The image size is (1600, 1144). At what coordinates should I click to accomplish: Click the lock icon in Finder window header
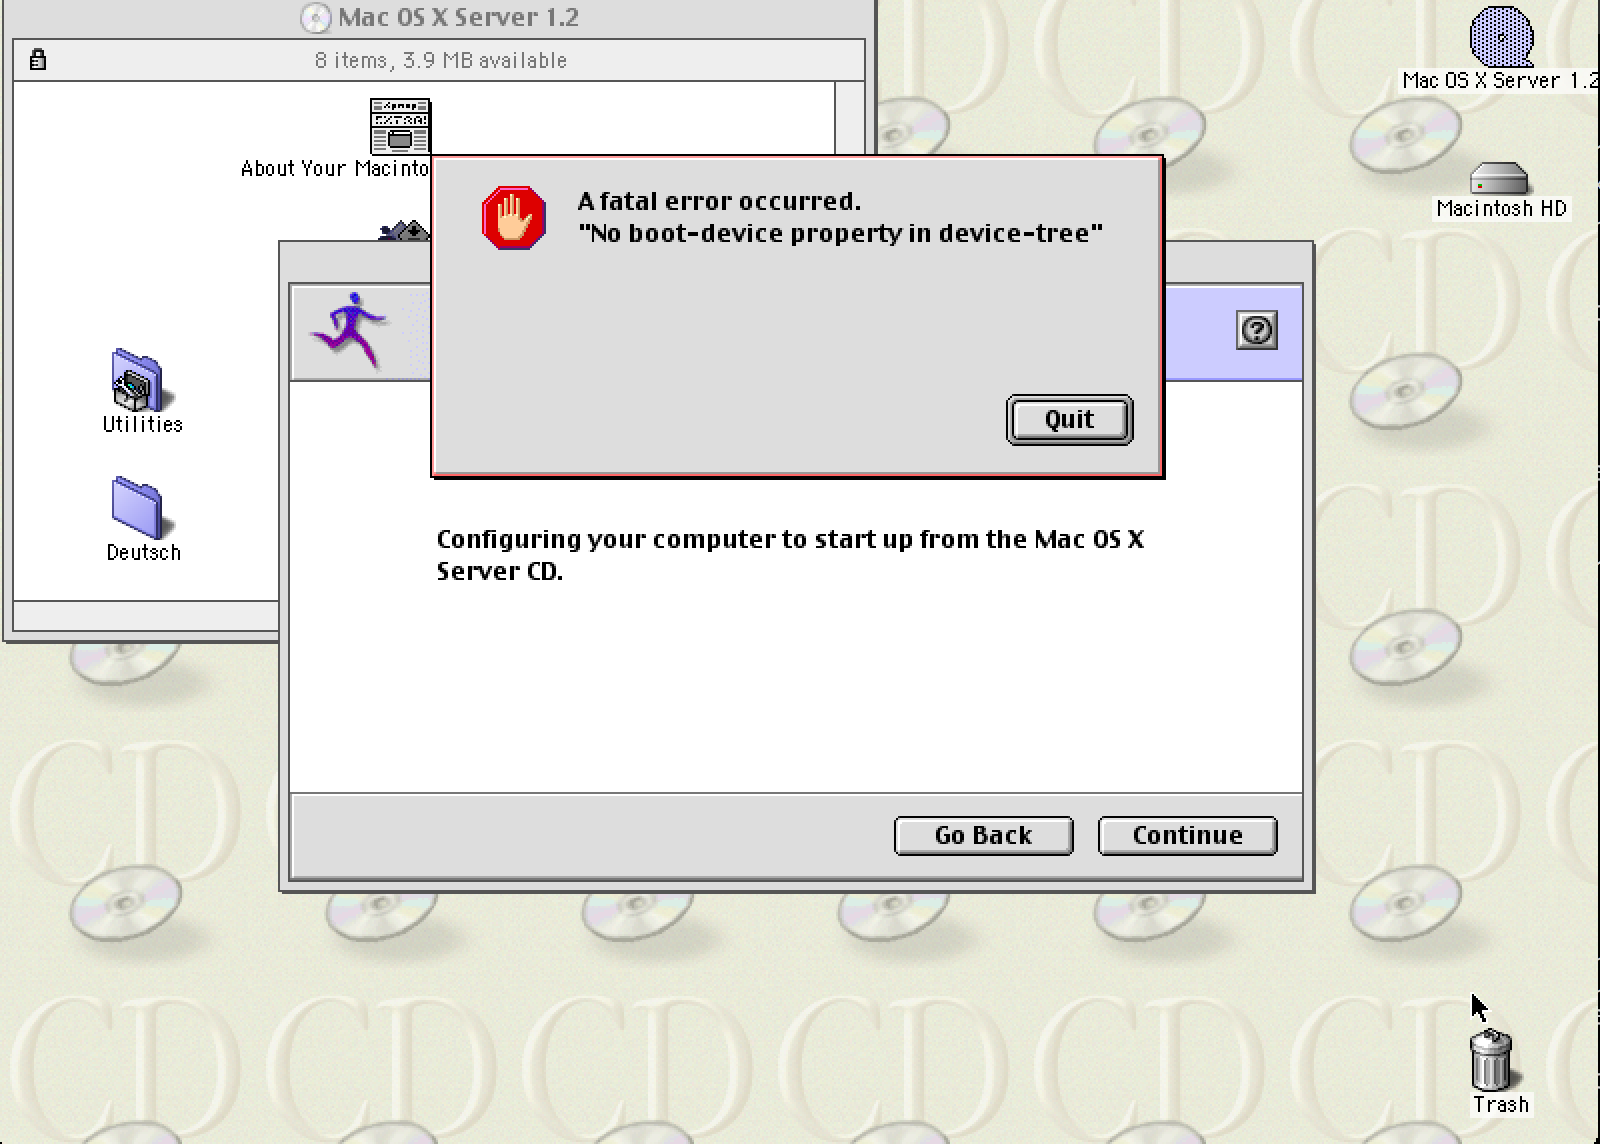pos(38,59)
